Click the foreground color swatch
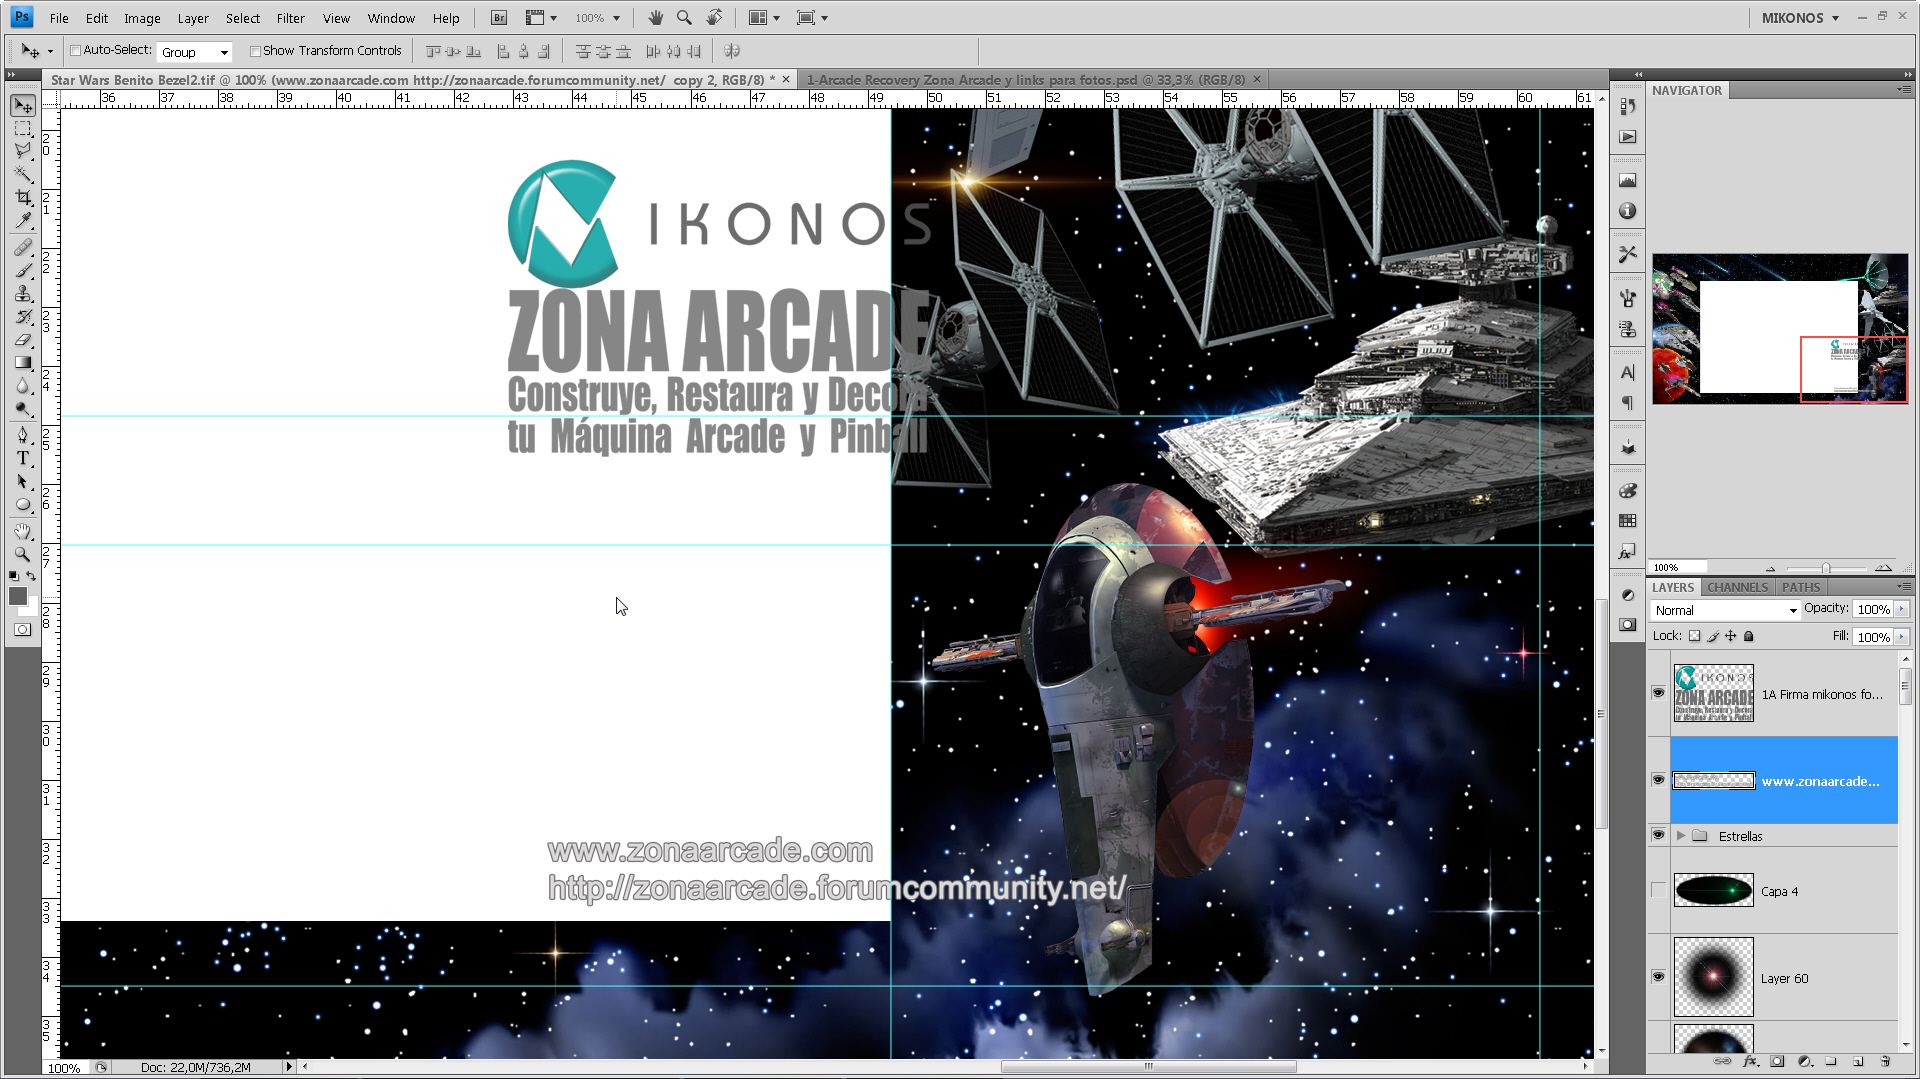 tap(17, 596)
